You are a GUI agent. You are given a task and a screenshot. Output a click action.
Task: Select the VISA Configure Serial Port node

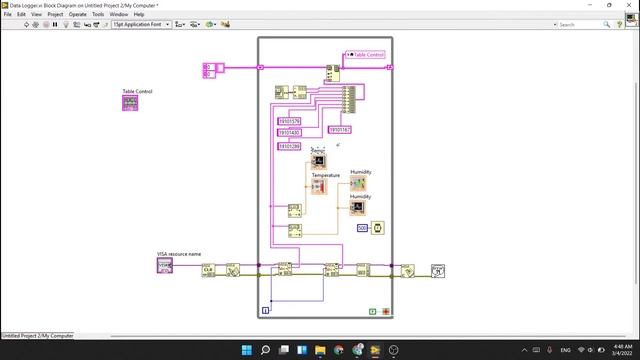tap(233, 270)
